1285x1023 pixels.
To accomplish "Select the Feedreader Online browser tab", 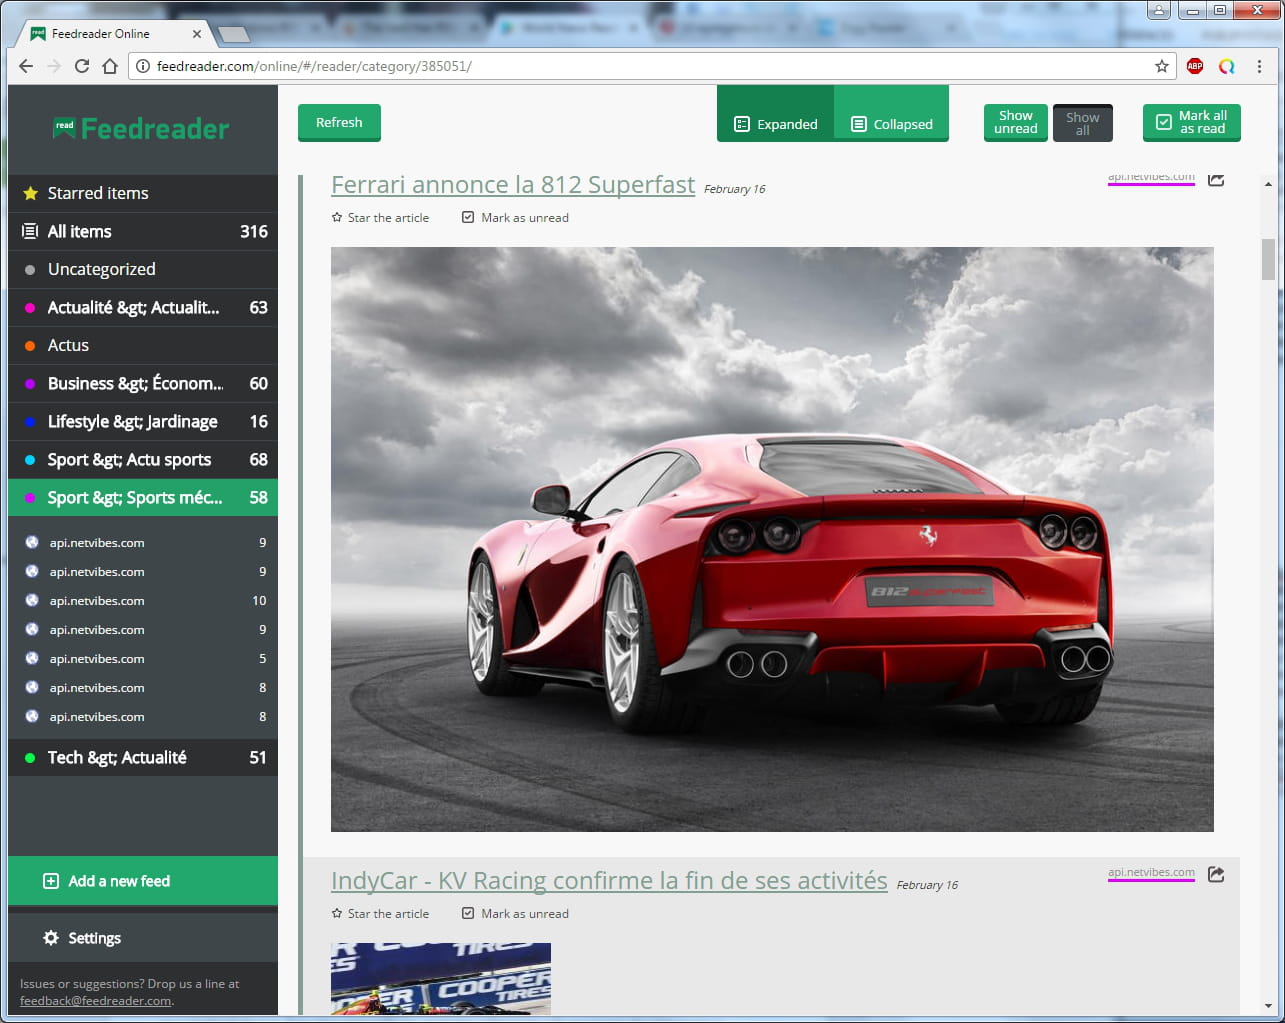I will [112, 33].
